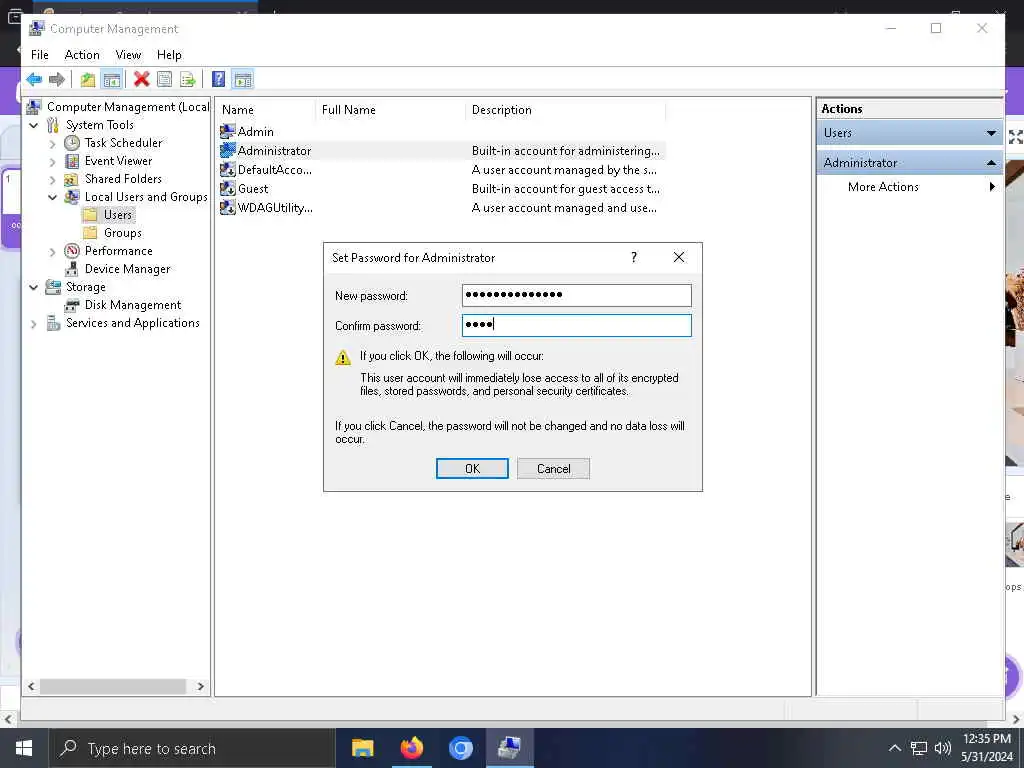Screen dimensions: 1024x768
Task: Open File Explorer from the taskbar
Action: pos(362,748)
